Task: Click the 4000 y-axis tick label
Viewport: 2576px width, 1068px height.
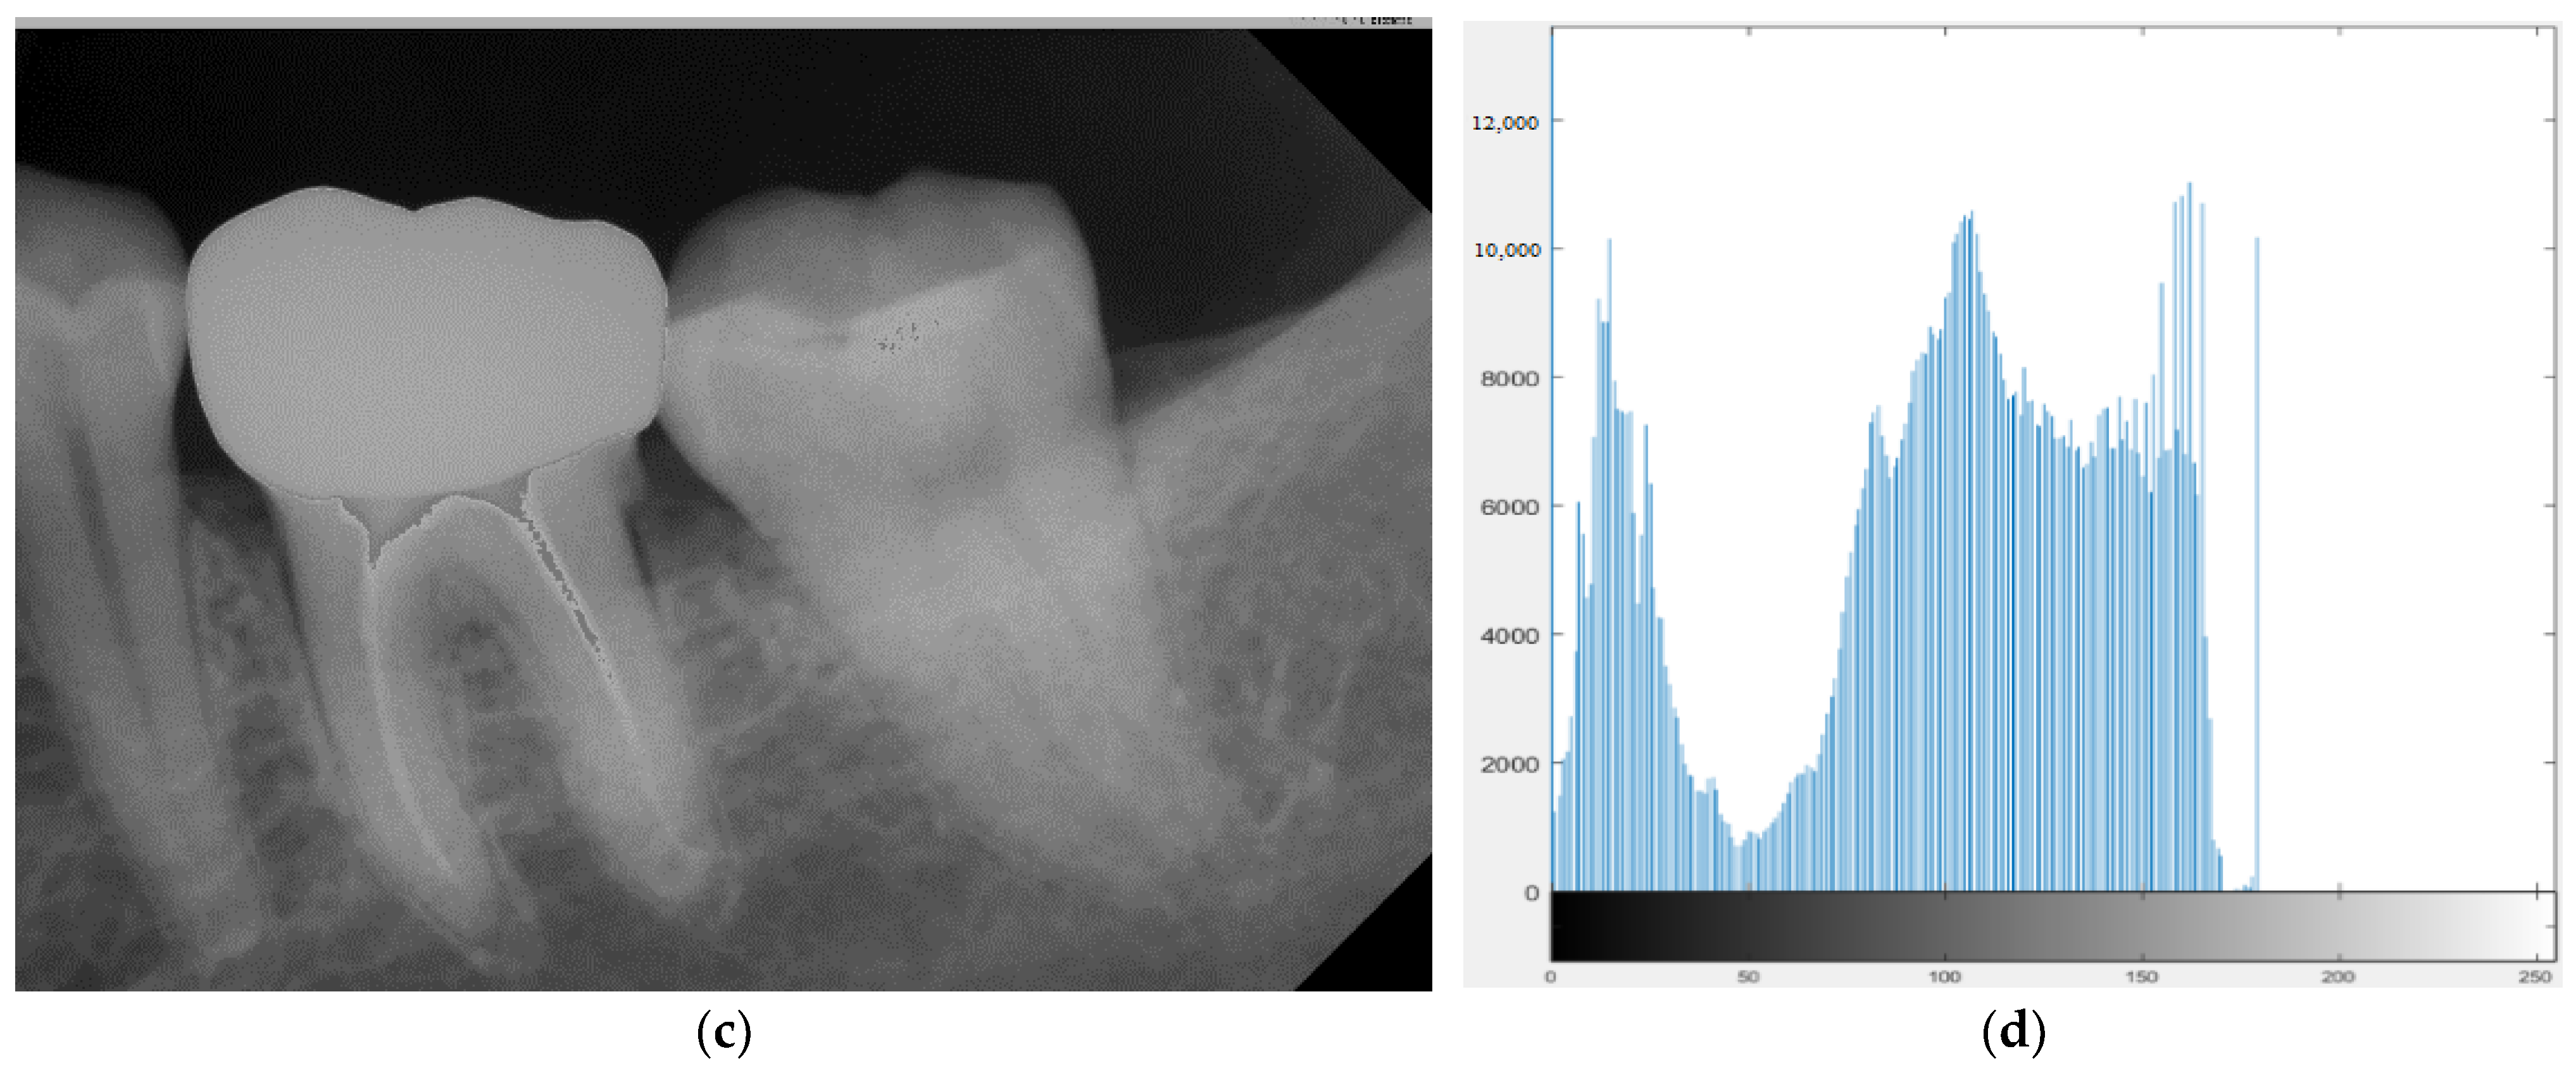Action: (x=1509, y=635)
